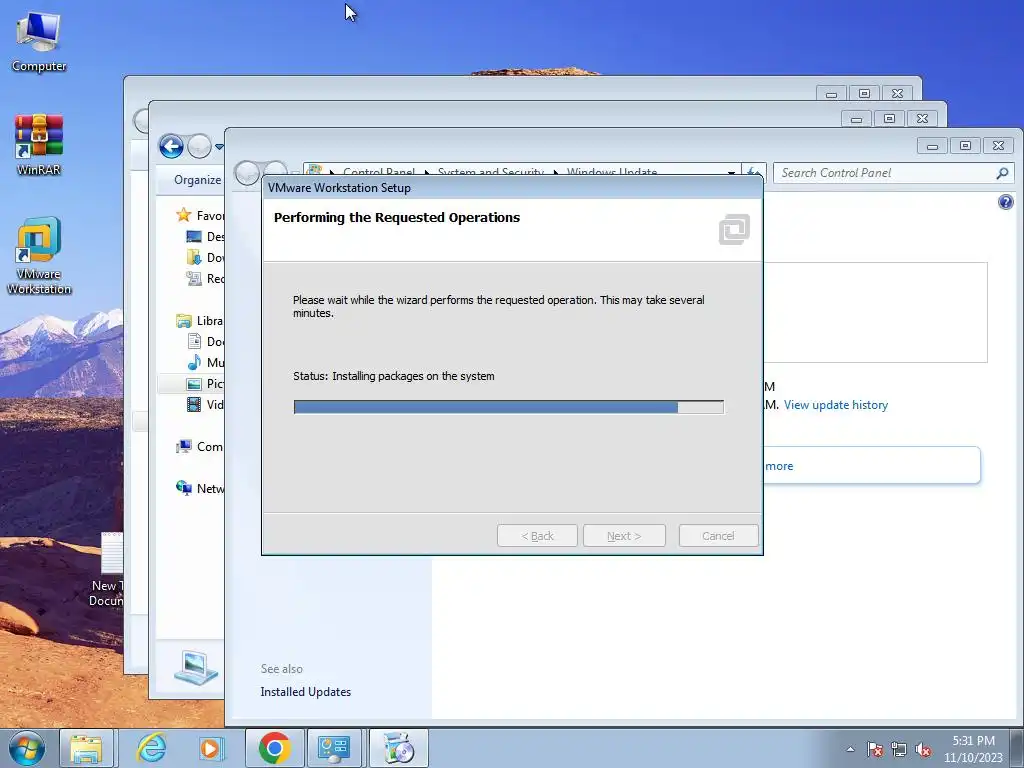Open Windows Media Player taskbar icon
The image size is (1024, 768).
[x=211, y=748]
